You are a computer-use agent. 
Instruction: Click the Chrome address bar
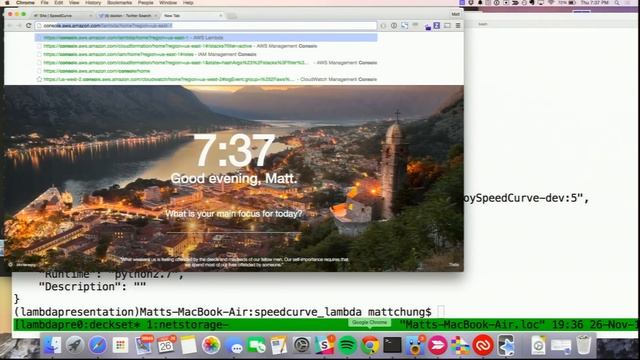coord(206,26)
